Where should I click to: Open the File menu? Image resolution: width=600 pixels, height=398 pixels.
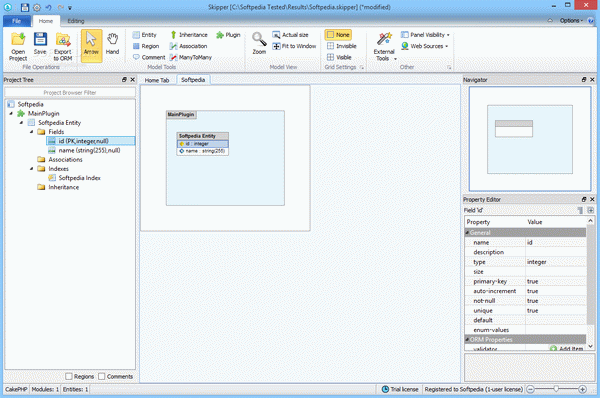pyautogui.click(x=16, y=21)
